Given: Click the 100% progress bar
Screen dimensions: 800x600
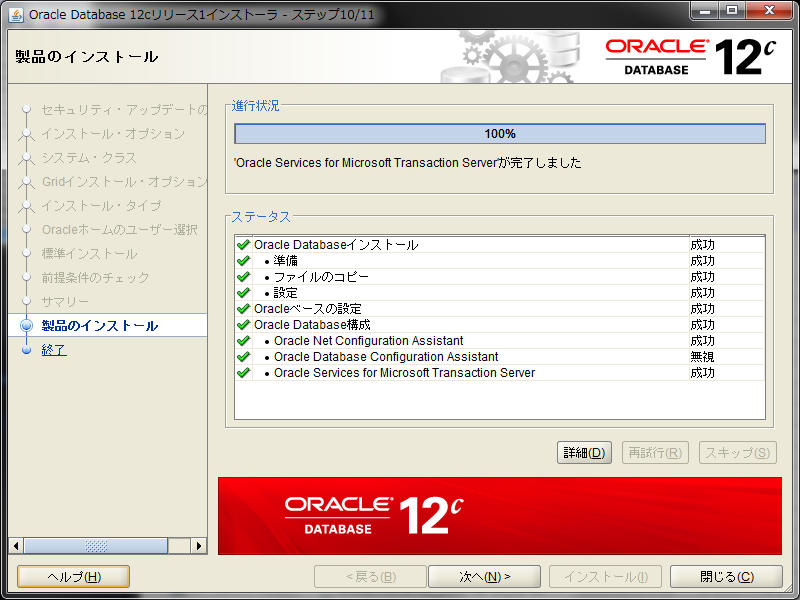Looking at the screenshot, I should tap(500, 134).
